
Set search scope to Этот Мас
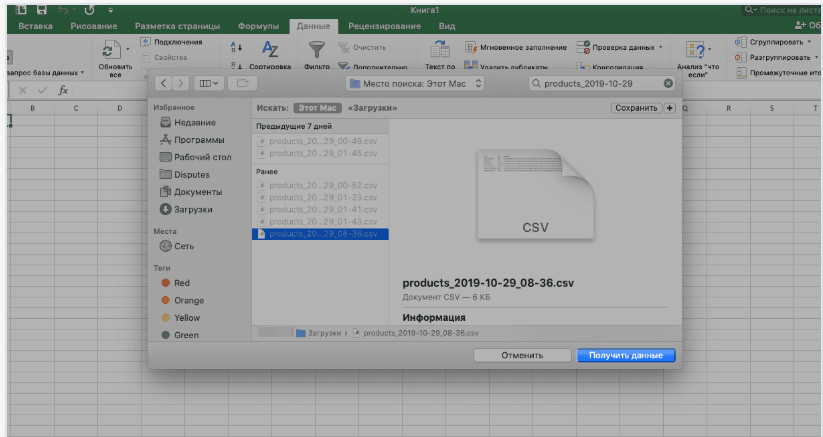click(x=318, y=108)
